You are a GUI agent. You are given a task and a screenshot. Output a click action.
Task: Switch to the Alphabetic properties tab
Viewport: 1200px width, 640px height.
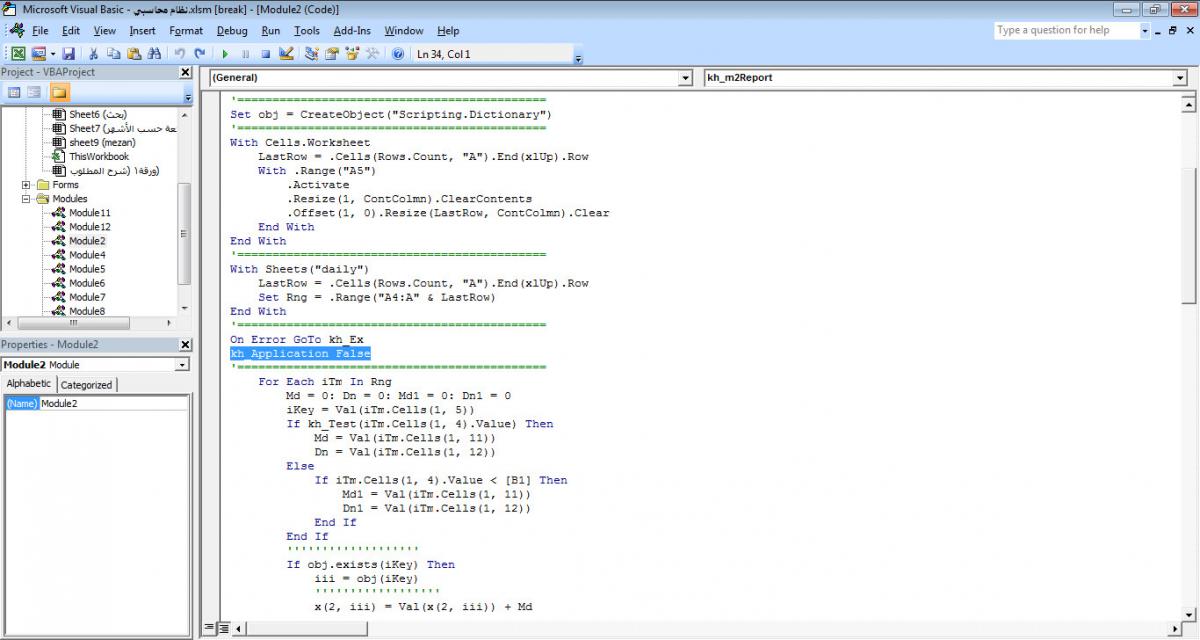pyautogui.click(x=28, y=384)
